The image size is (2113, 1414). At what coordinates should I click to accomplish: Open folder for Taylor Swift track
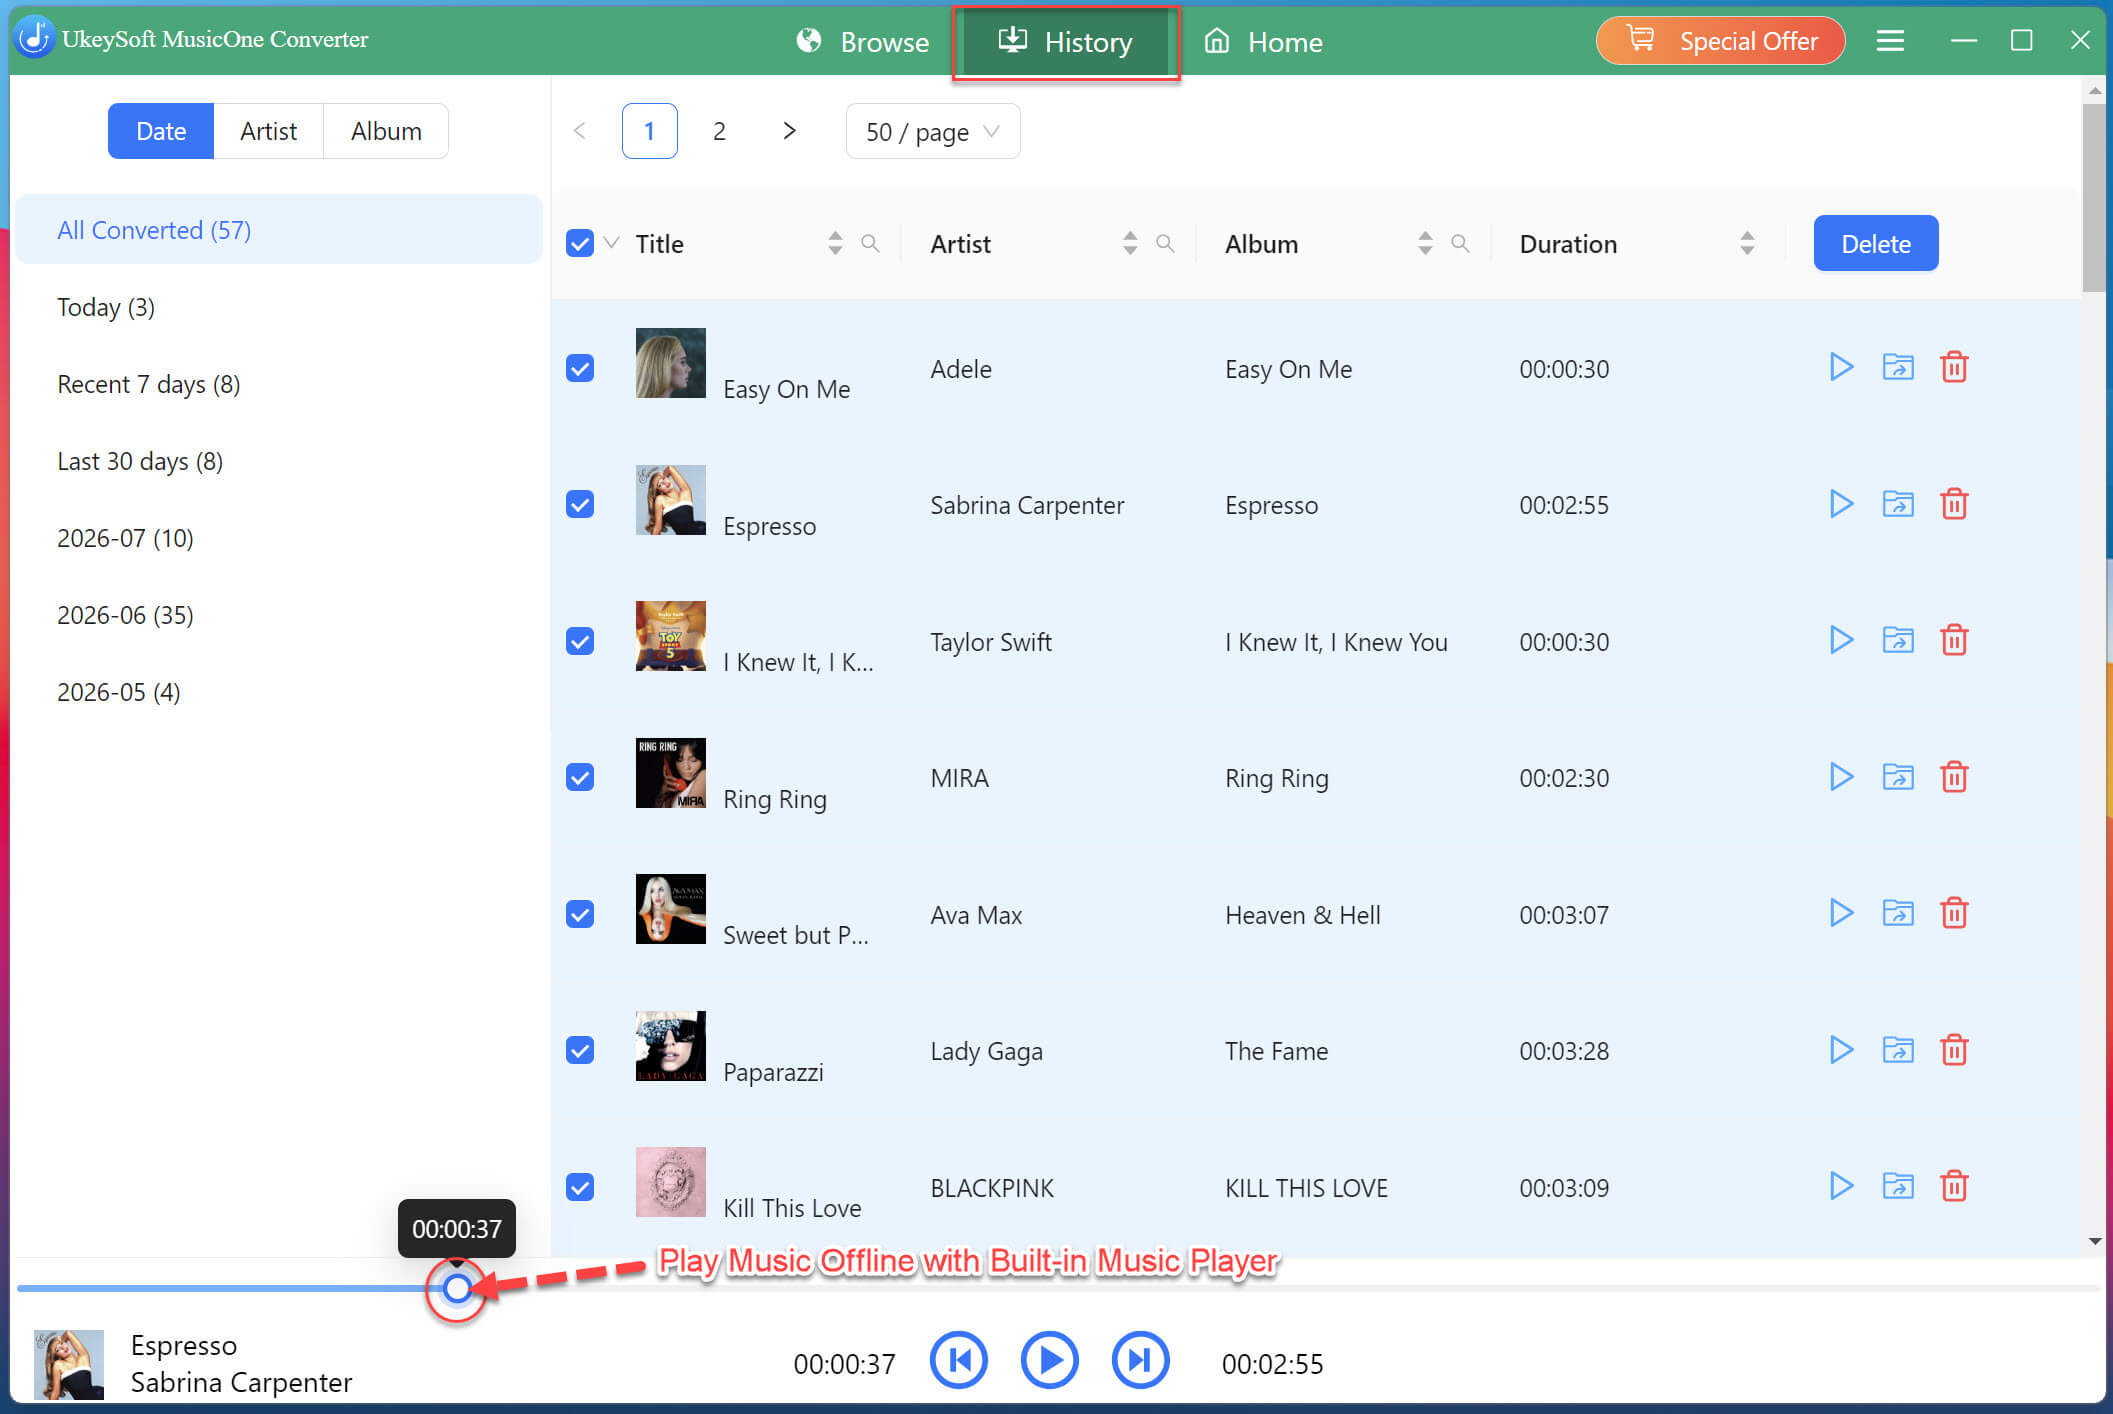coord(1898,640)
